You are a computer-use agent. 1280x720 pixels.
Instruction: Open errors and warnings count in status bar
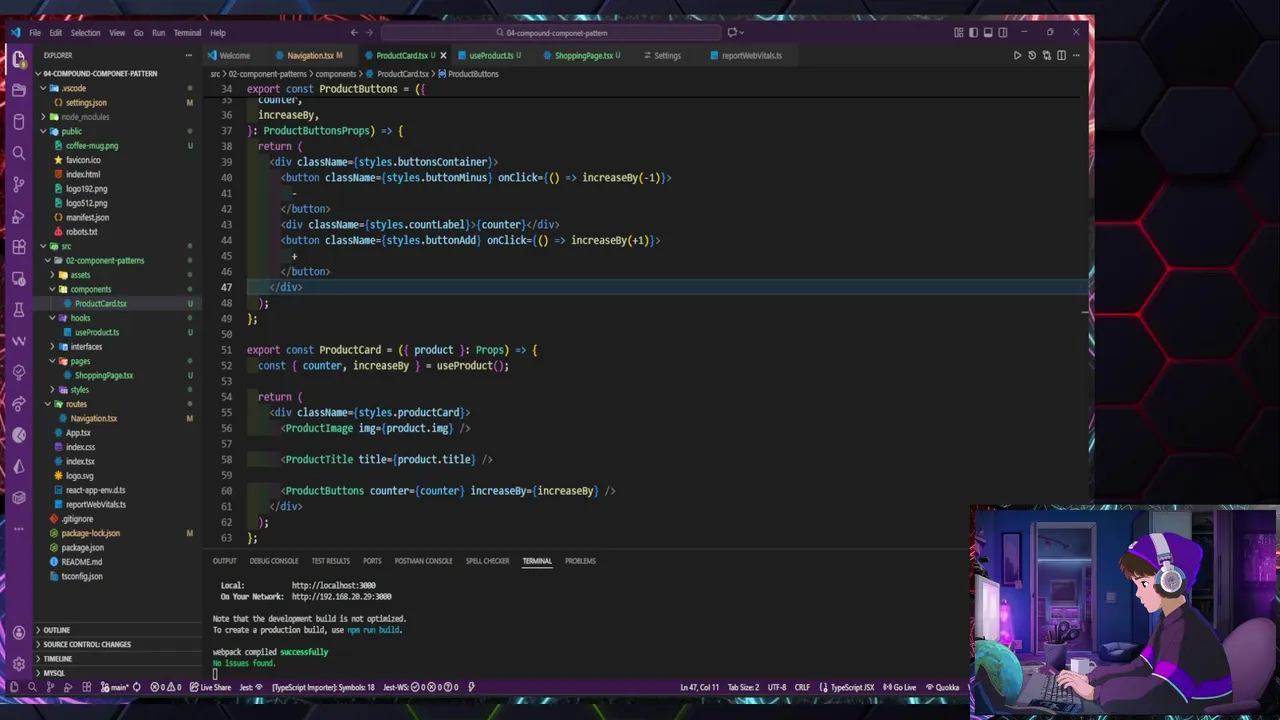click(165, 687)
